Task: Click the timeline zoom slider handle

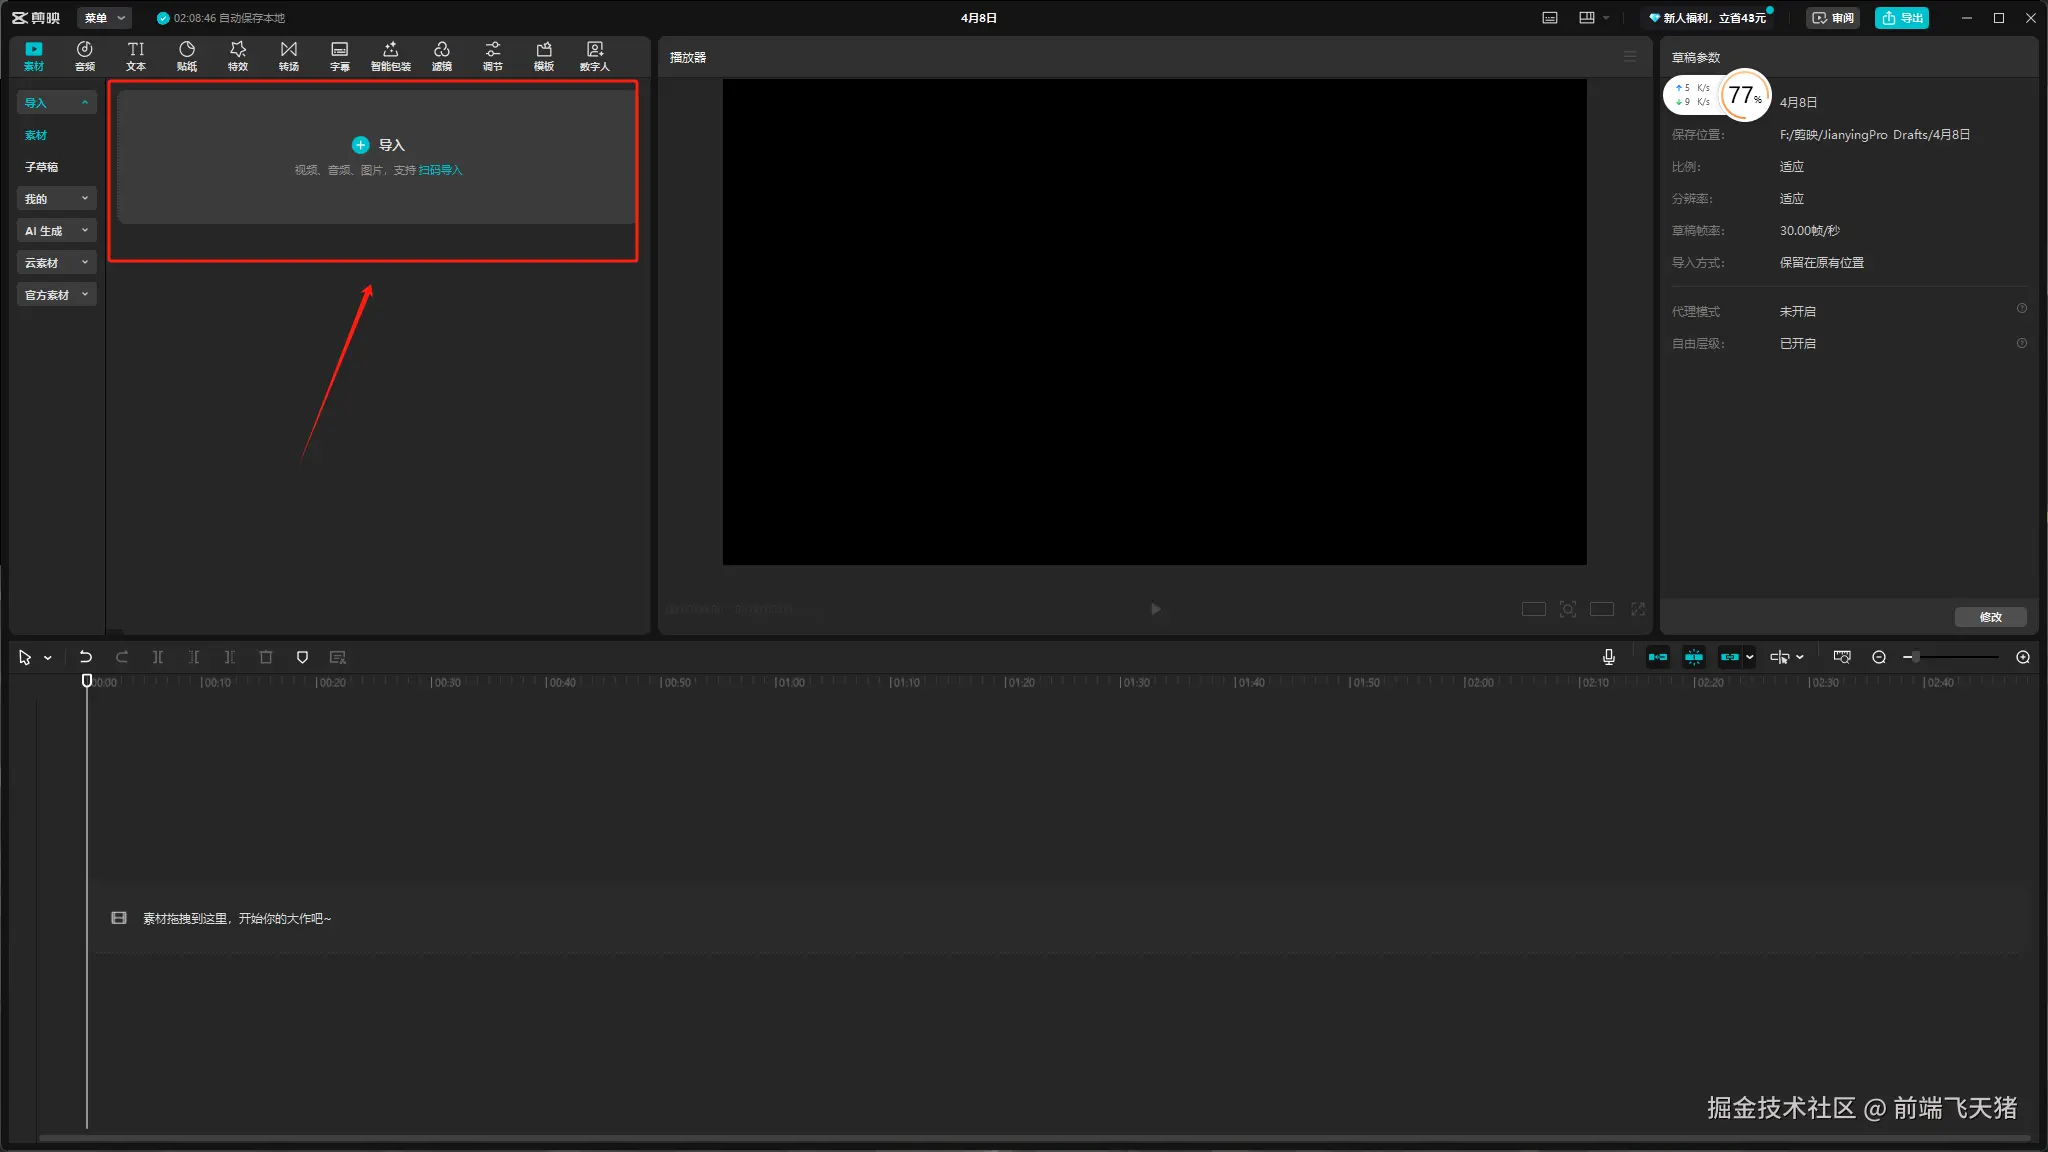Action: coord(1915,657)
